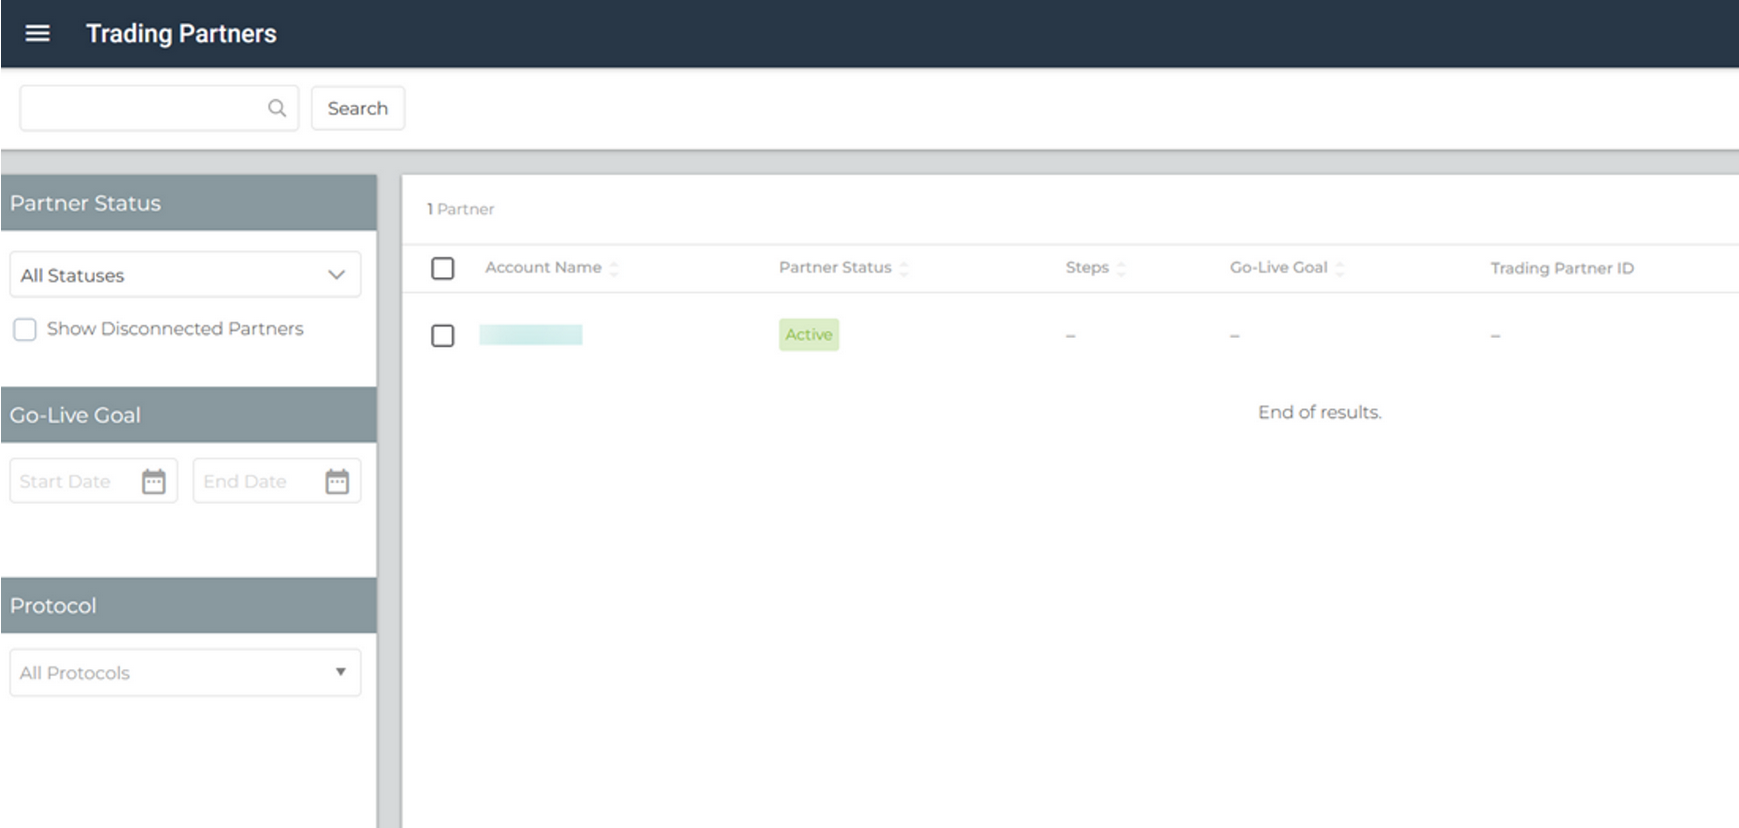Toggle Show Disconnected Partners checkbox
1739x828 pixels.
tap(25, 329)
